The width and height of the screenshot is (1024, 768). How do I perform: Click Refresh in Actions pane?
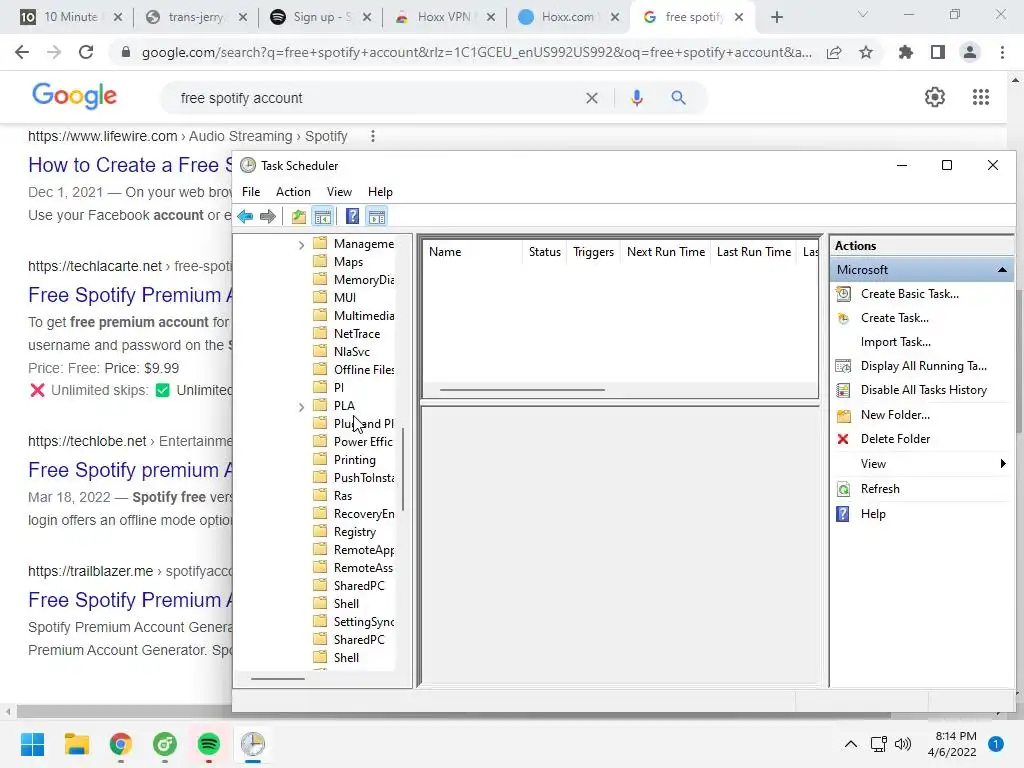[880, 488]
